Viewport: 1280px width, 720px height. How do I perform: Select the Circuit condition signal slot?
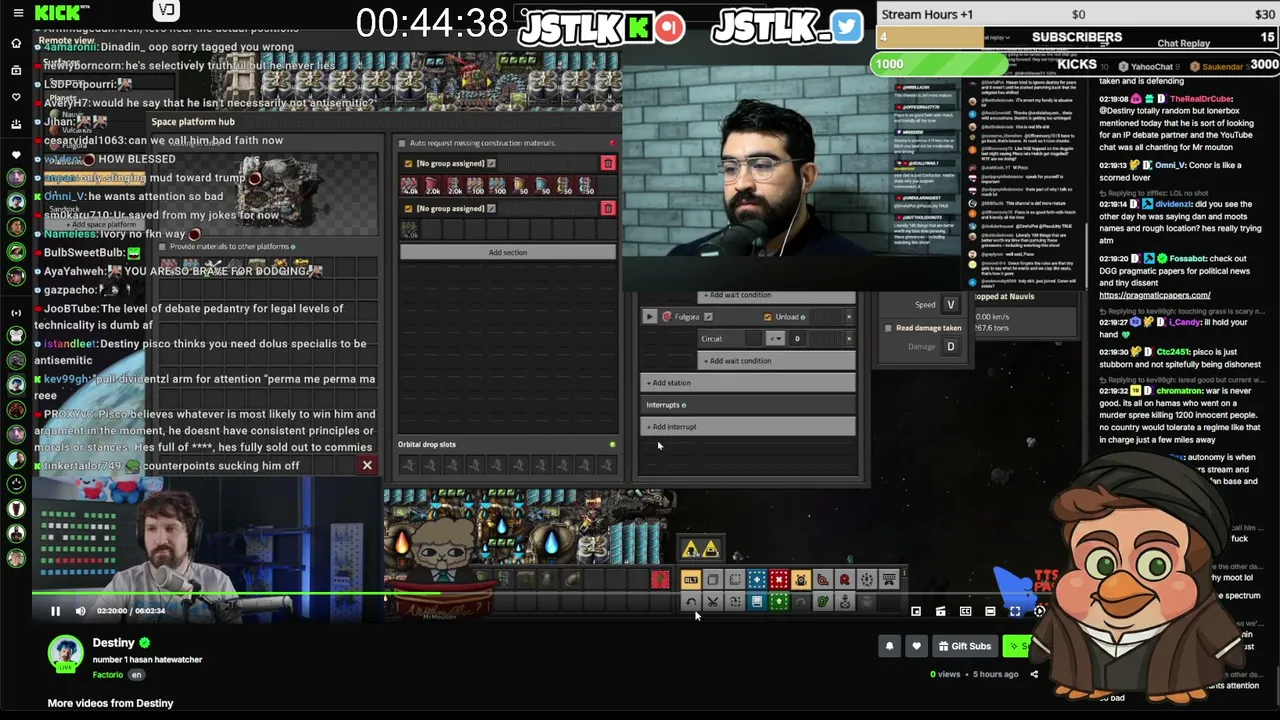point(752,339)
